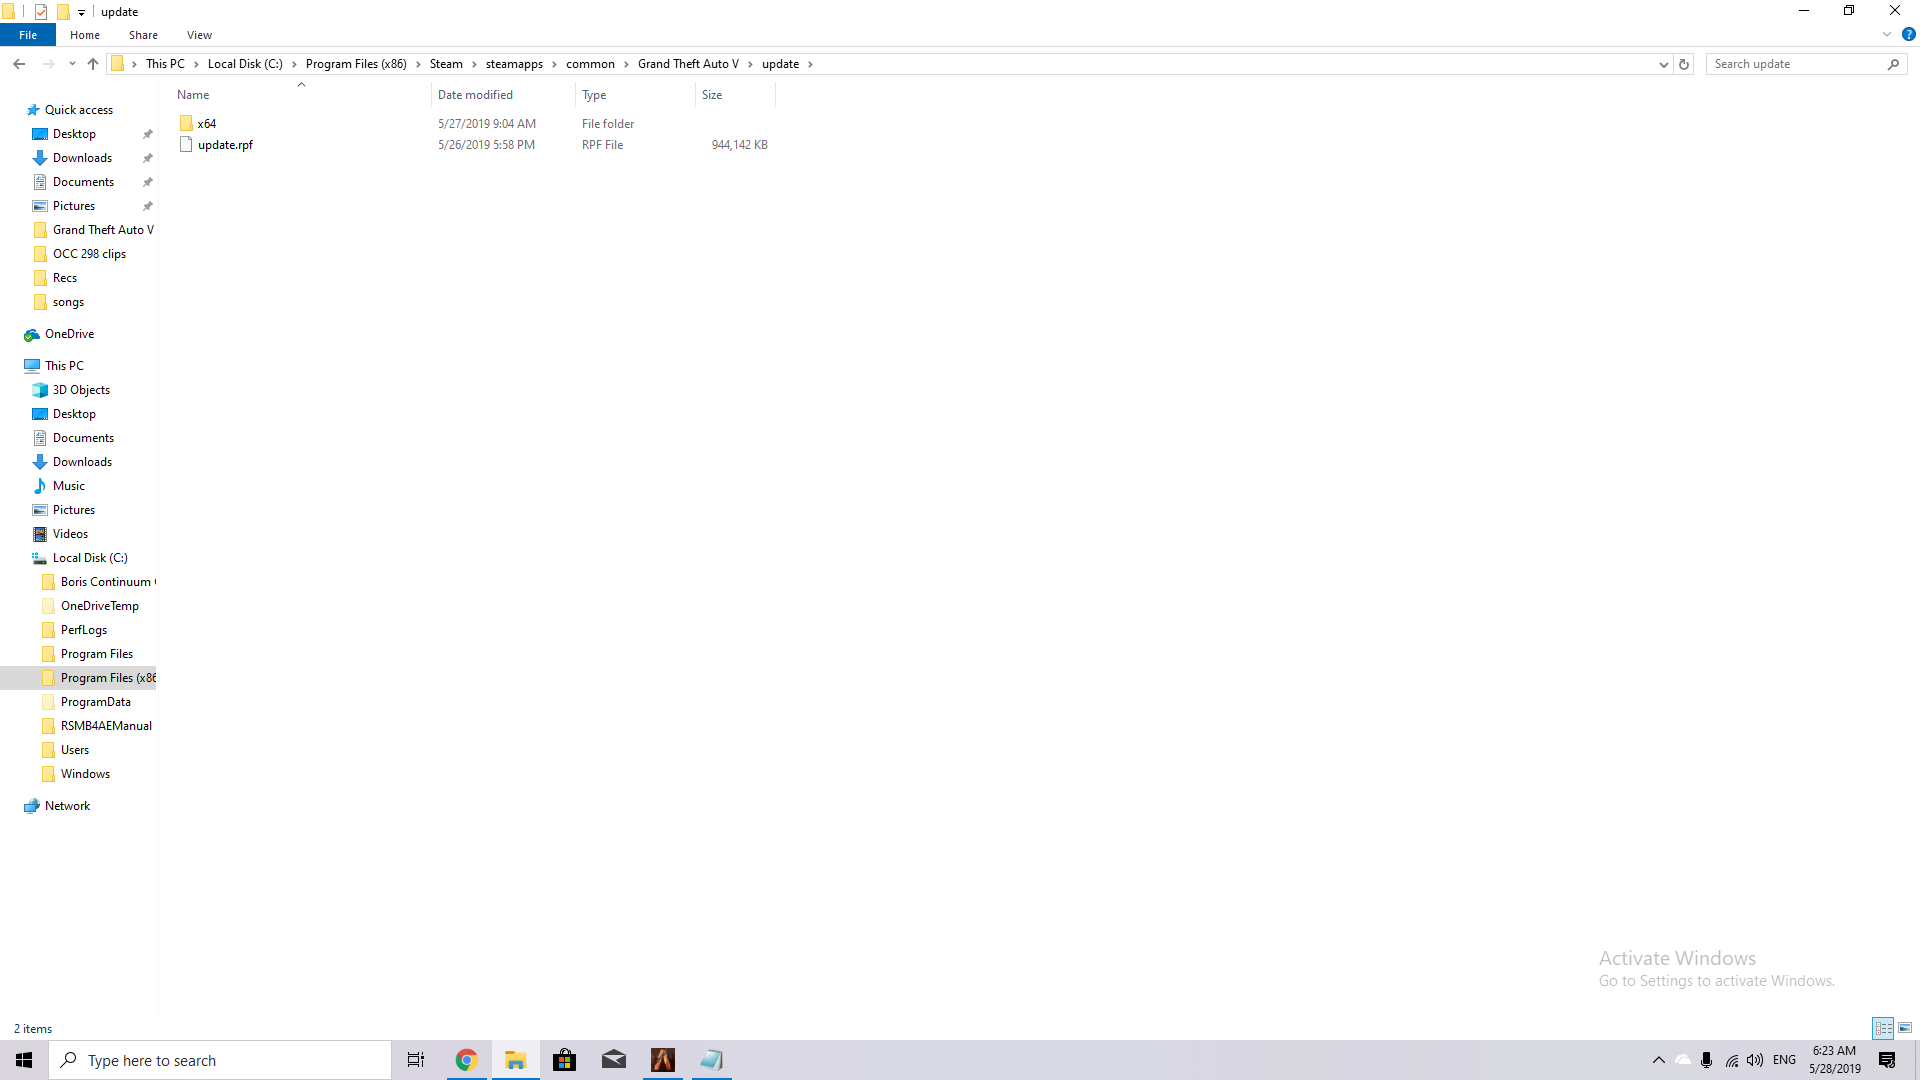Open the Task View taskbar icon
The height and width of the screenshot is (1080, 1920).
pyautogui.click(x=416, y=1060)
